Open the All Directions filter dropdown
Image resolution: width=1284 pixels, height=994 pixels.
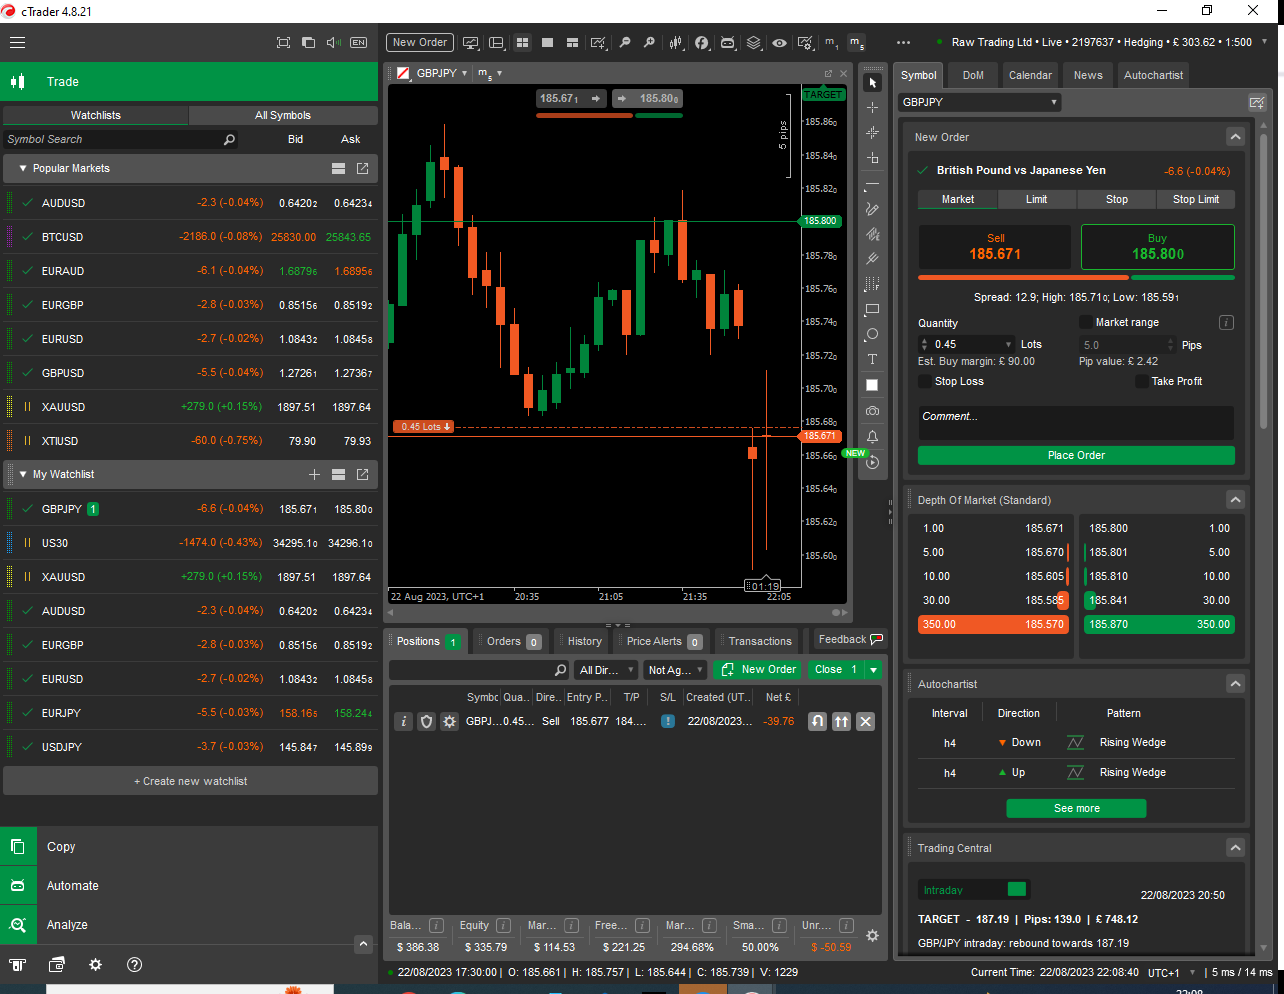tap(606, 670)
